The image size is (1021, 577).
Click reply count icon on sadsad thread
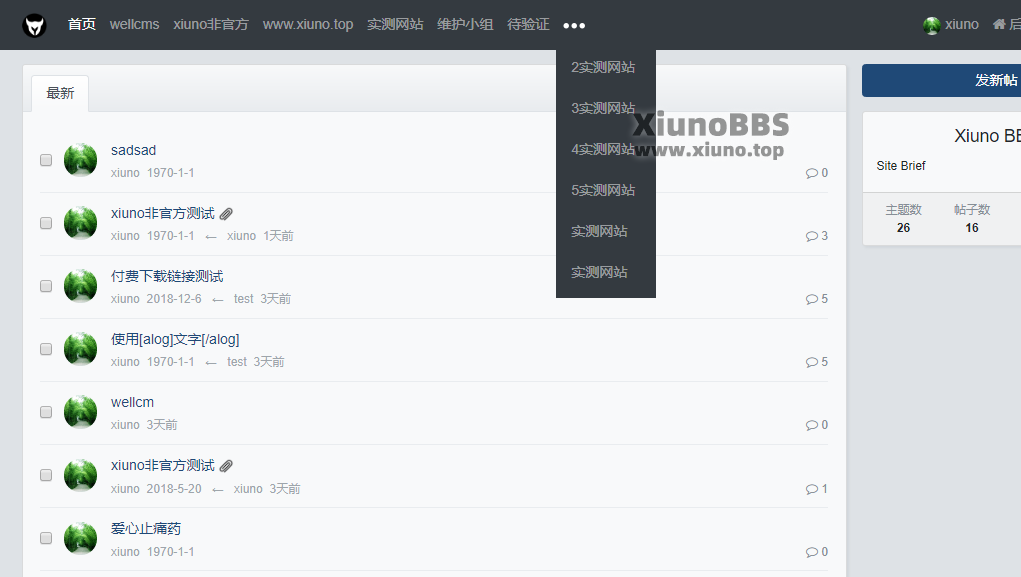[811, 173]
